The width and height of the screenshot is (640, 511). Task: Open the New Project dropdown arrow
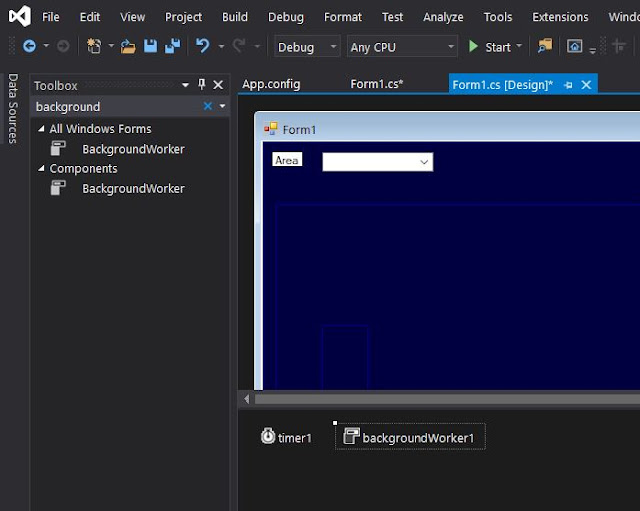[x=111, y=46]
